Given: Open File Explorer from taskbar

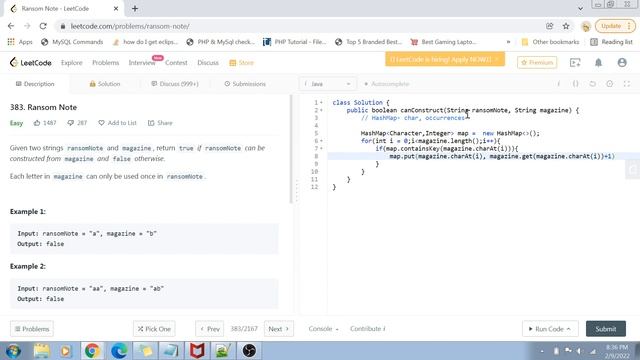Looking at the screenshot, I should [41, 351].
